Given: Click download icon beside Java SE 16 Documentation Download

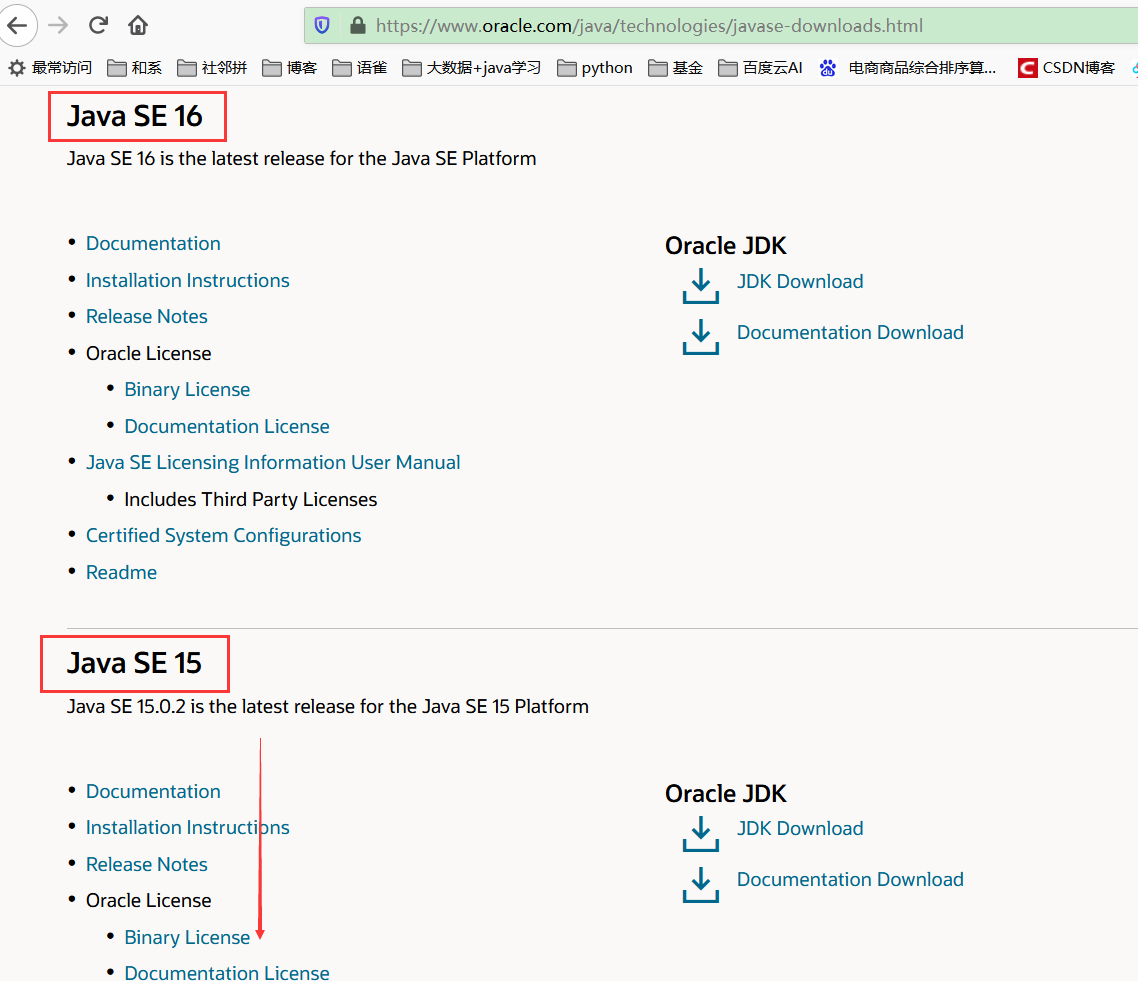Looking at the screenshot, I should point(700,337).
